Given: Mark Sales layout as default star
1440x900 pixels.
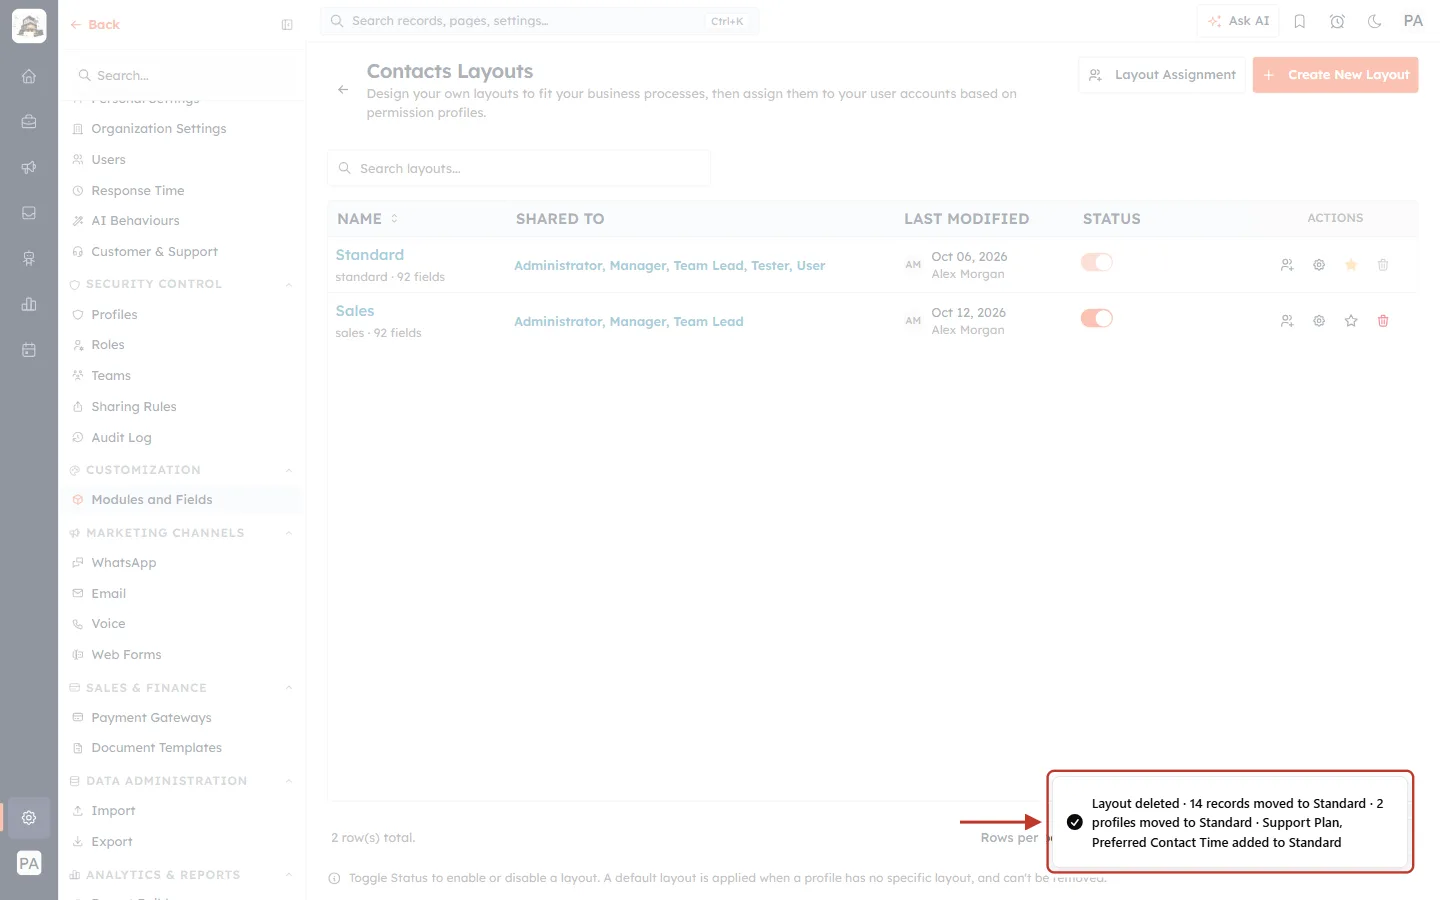Looking at the screenshot, I should 1351,321.
